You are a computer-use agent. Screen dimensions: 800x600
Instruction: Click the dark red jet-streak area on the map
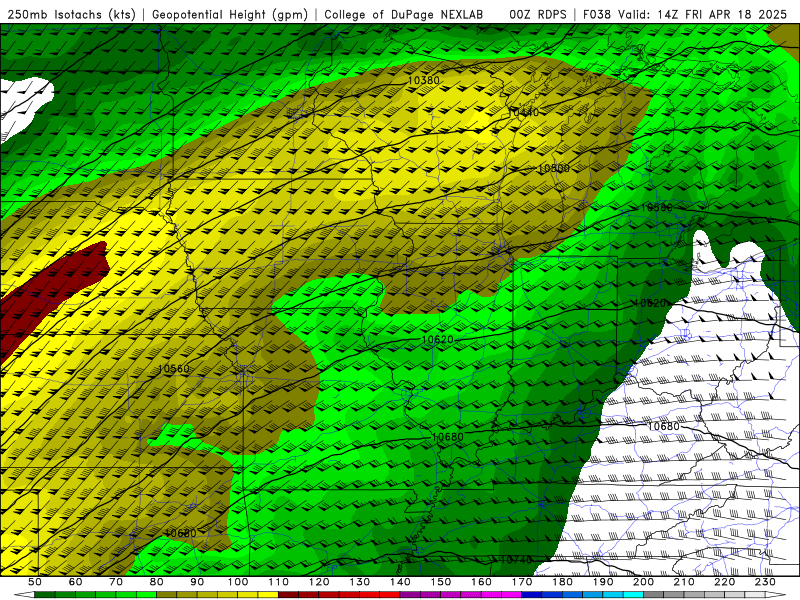(x=46, y=296)
